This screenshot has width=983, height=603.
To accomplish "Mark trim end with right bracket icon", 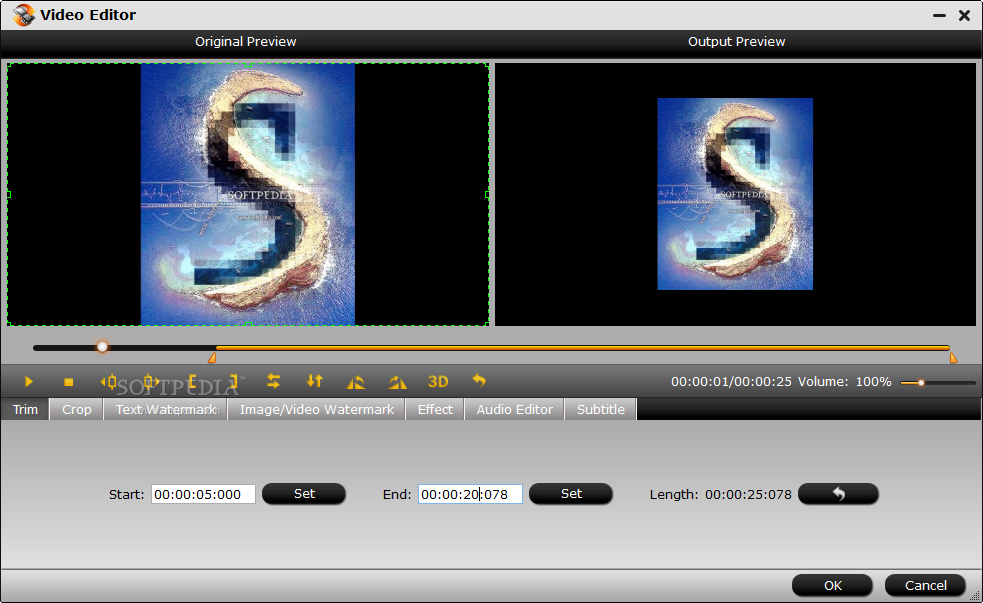I will 233,381.
